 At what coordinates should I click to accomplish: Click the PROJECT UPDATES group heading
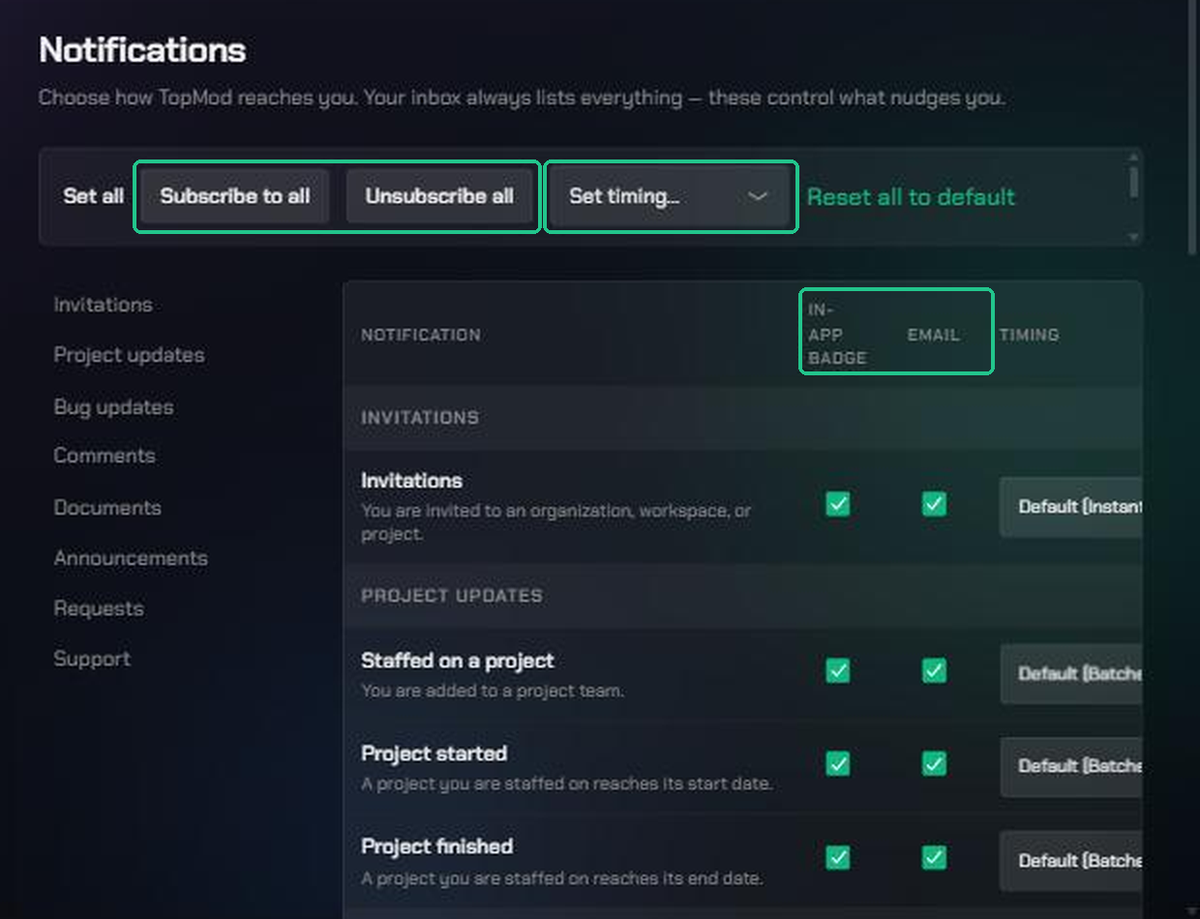coord(452,596)
